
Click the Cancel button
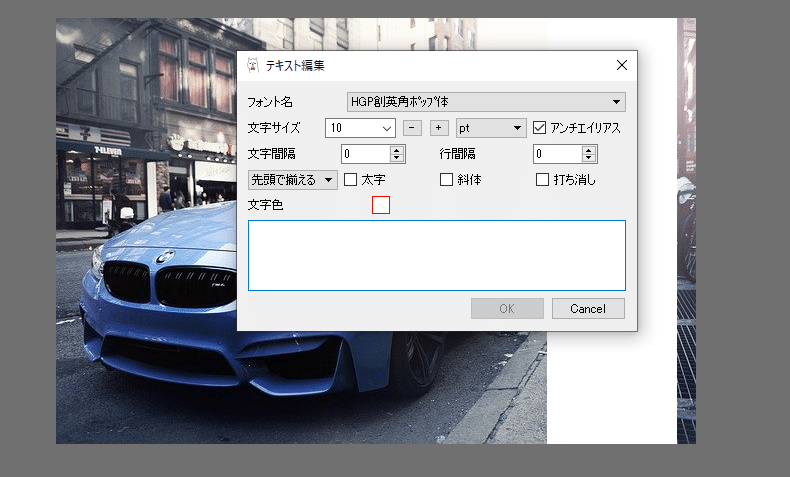click(588, 308)
